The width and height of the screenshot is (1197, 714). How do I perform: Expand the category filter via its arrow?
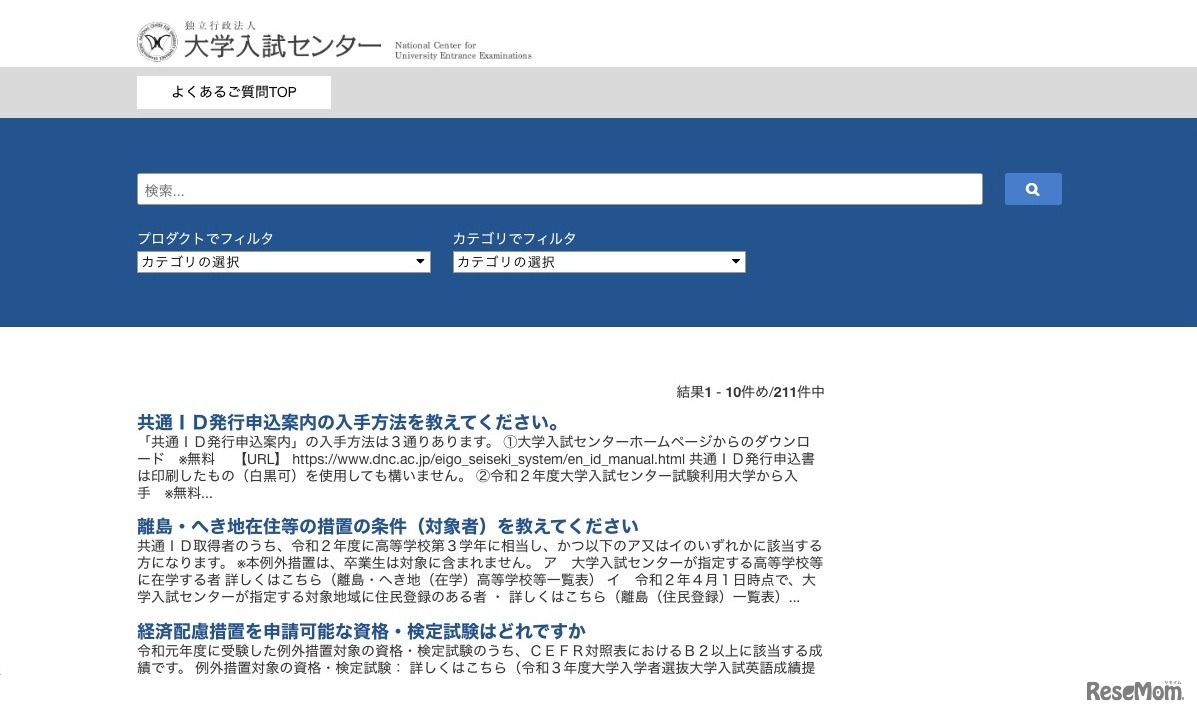pos(736,261)
